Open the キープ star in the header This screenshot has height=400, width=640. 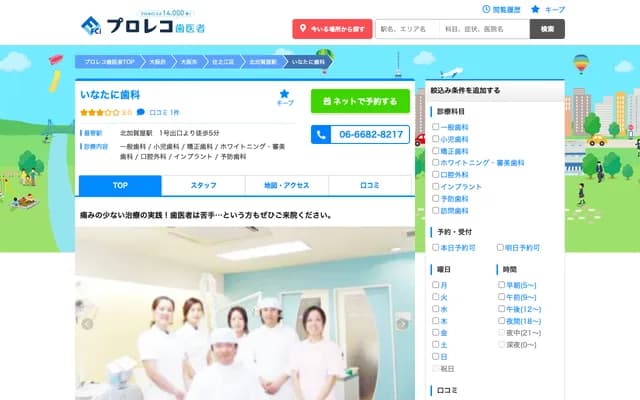click(548, 9)
